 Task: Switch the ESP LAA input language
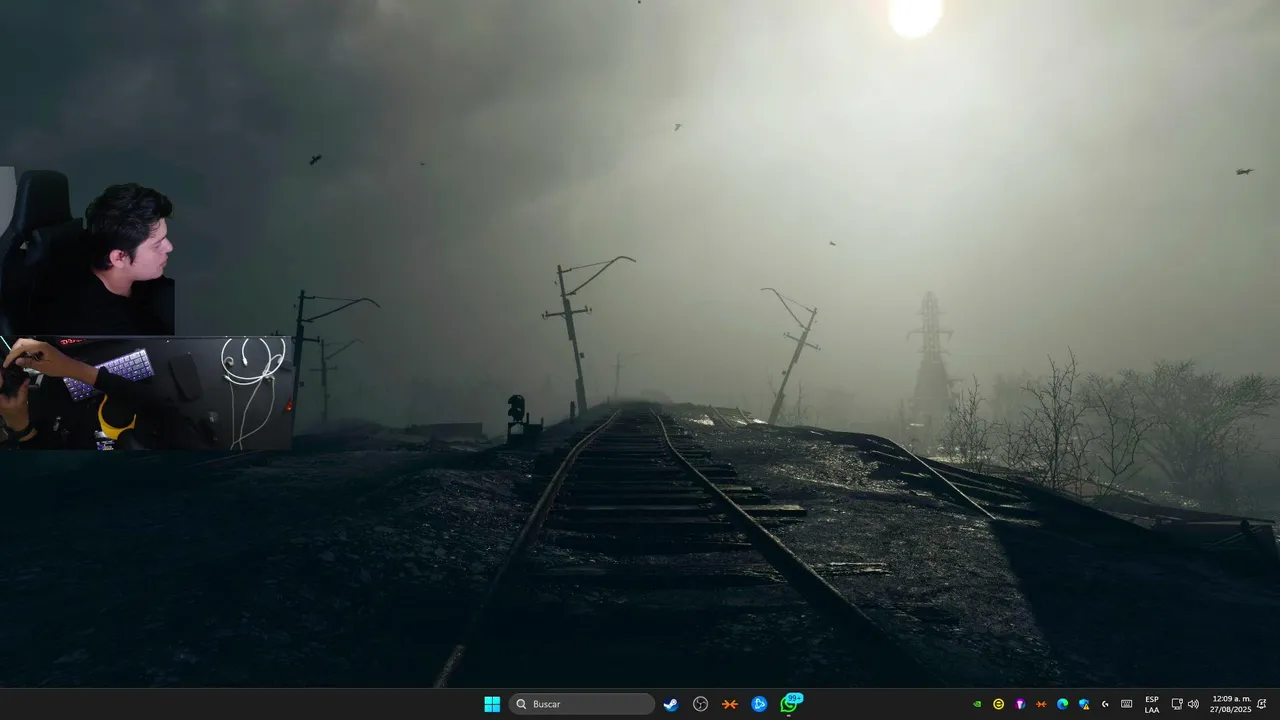tap(1152, 704)
